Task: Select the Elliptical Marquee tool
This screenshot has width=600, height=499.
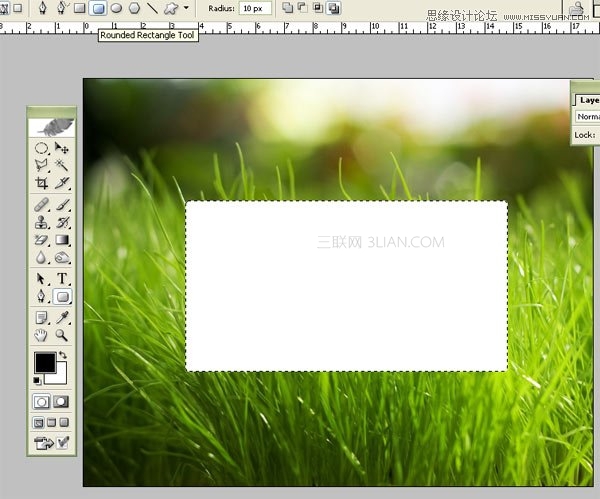Action: pyautogui.click(x=42, y=148)
